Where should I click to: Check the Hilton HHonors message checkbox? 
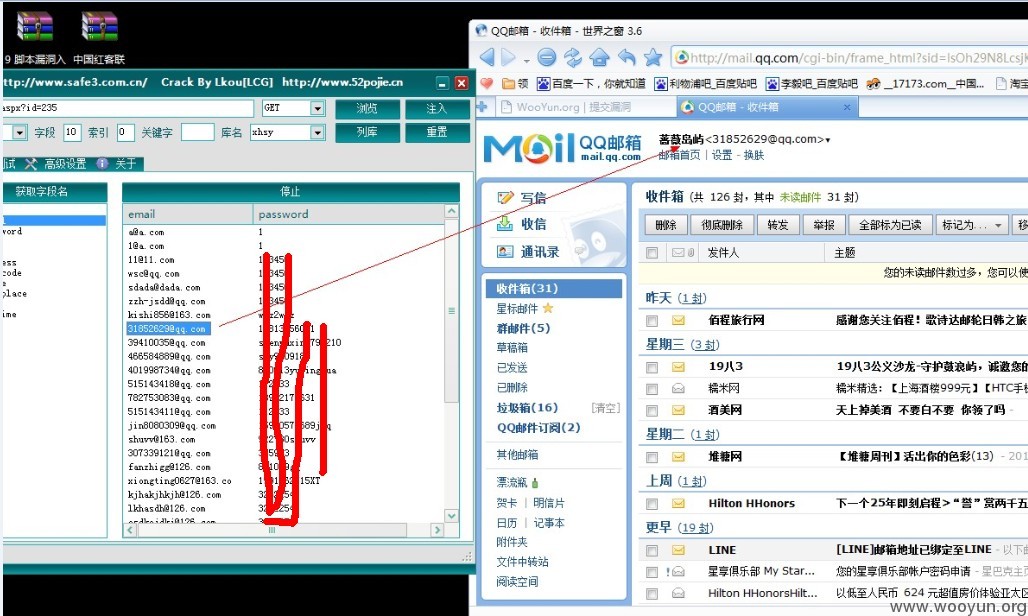point(652,504)
